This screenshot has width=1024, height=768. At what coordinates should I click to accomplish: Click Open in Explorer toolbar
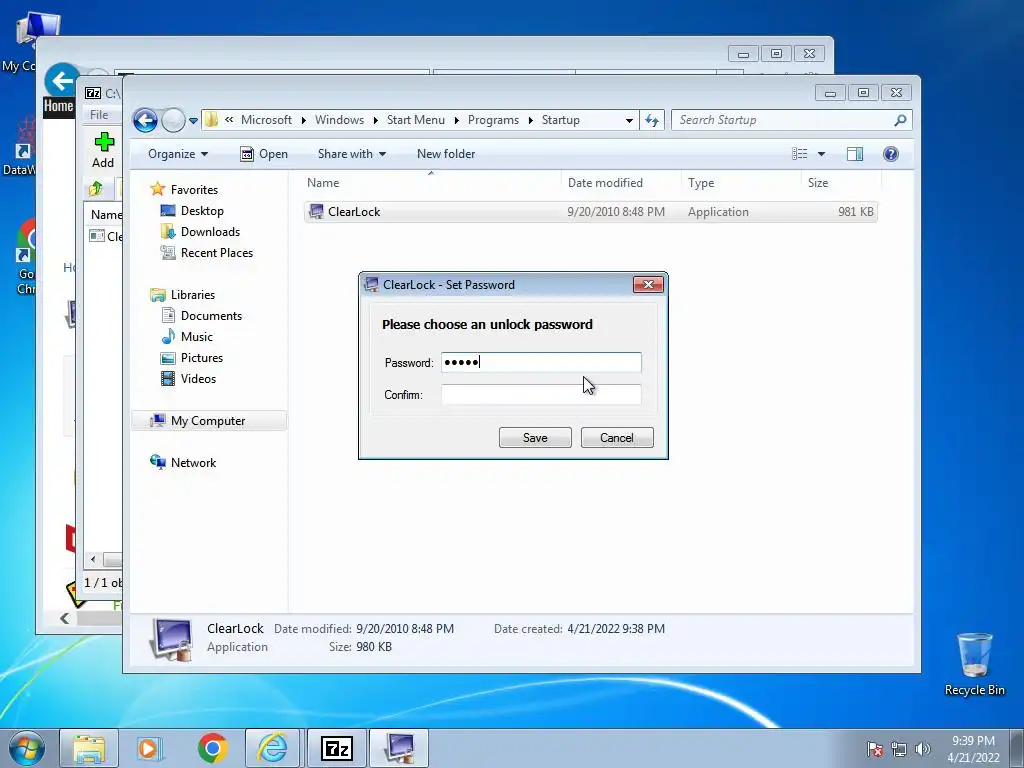point(264,154)
